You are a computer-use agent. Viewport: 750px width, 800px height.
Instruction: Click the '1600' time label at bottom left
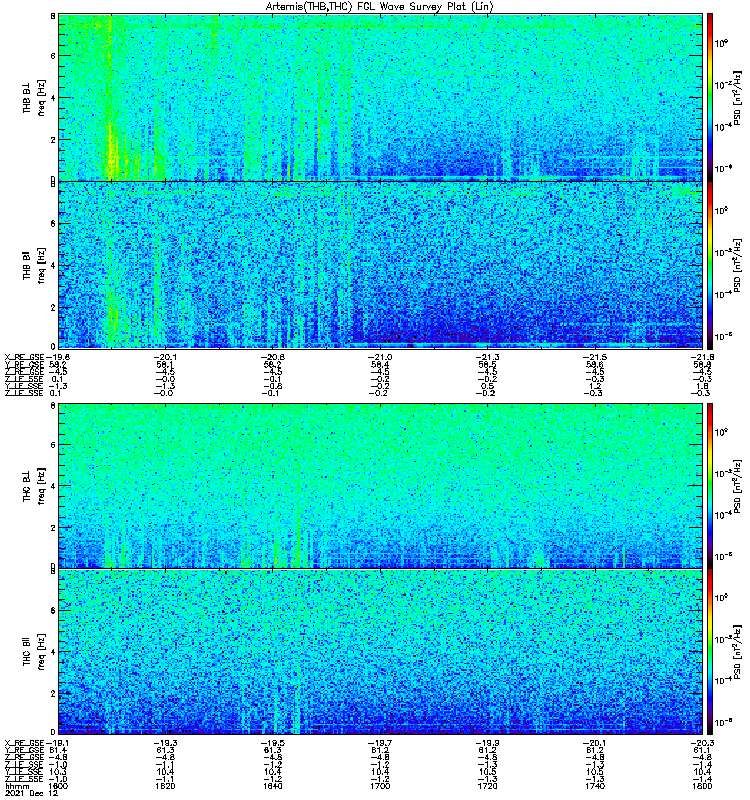coord(58,786)
